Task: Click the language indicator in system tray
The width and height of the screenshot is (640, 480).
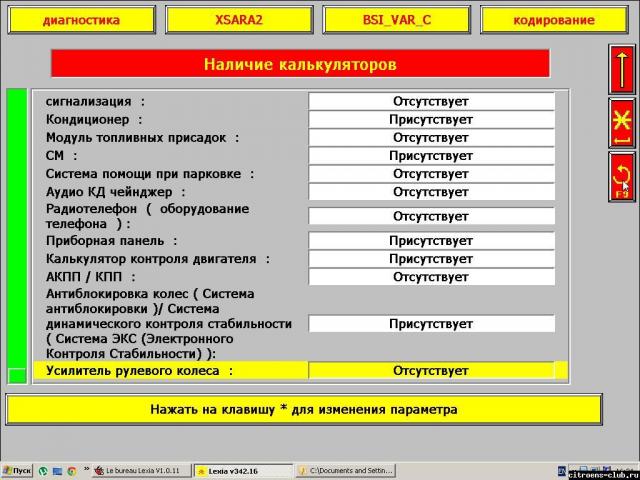Action: (x=562, y=471)
